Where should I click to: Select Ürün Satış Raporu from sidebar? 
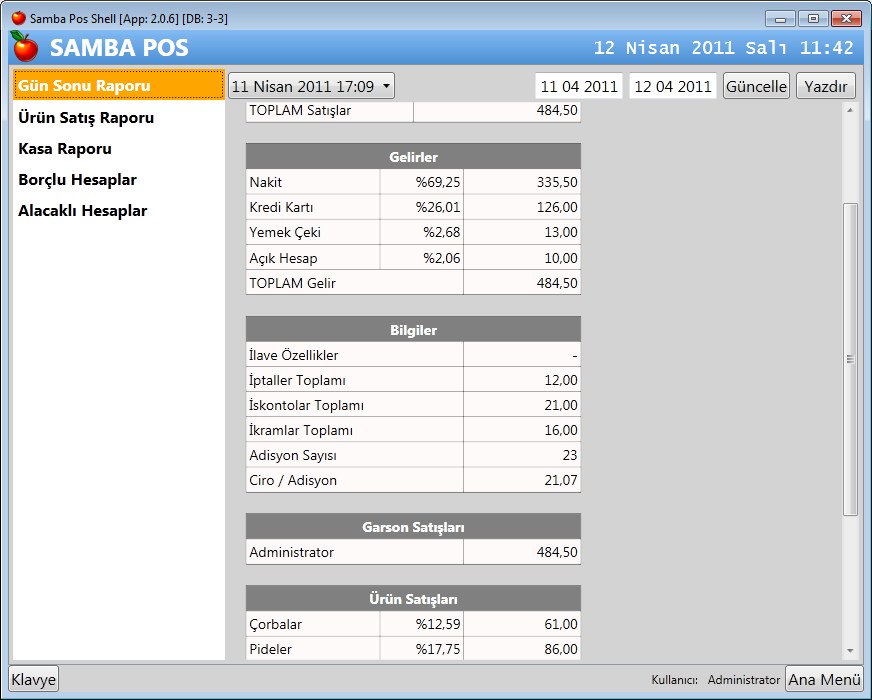86,118
